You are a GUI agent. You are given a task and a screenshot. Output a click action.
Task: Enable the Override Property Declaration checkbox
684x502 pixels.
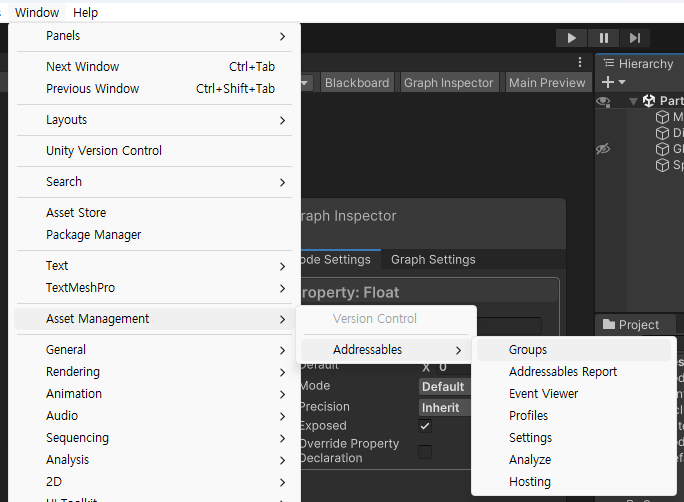click(x=425, y=451)
